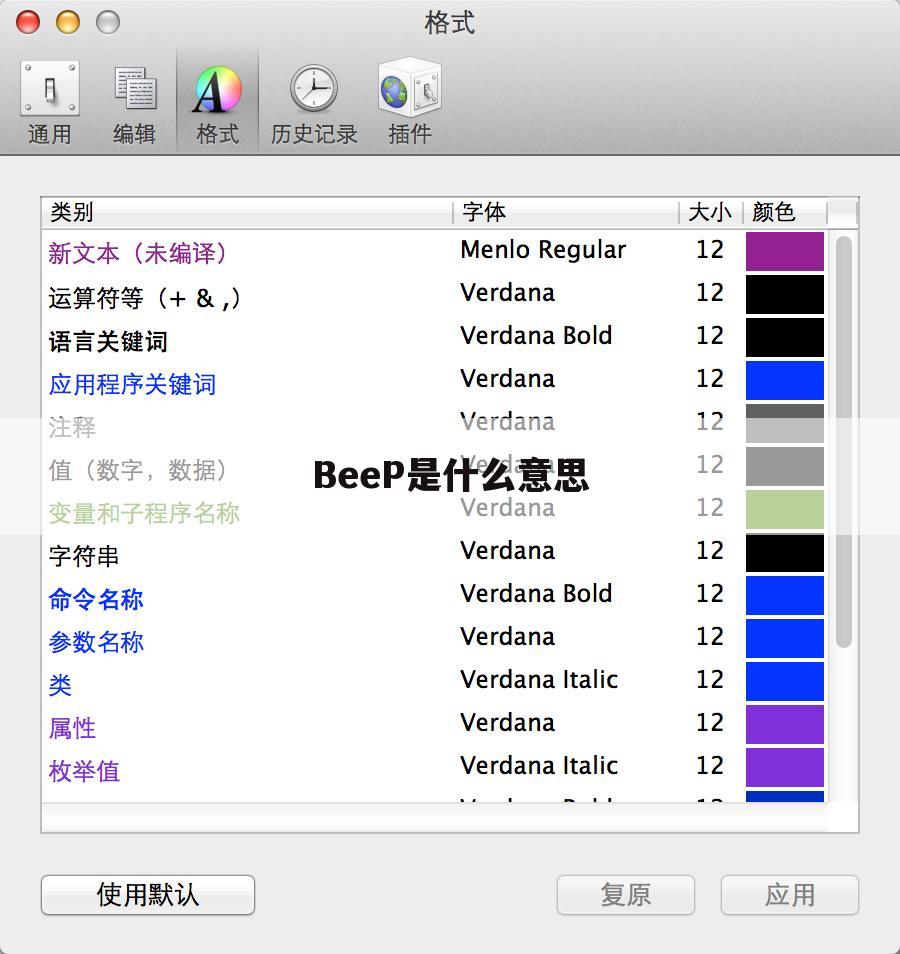Click Verdana Bold font for 命令名称
The width and height of the screenshot is (900, 954).
[536, 593]
